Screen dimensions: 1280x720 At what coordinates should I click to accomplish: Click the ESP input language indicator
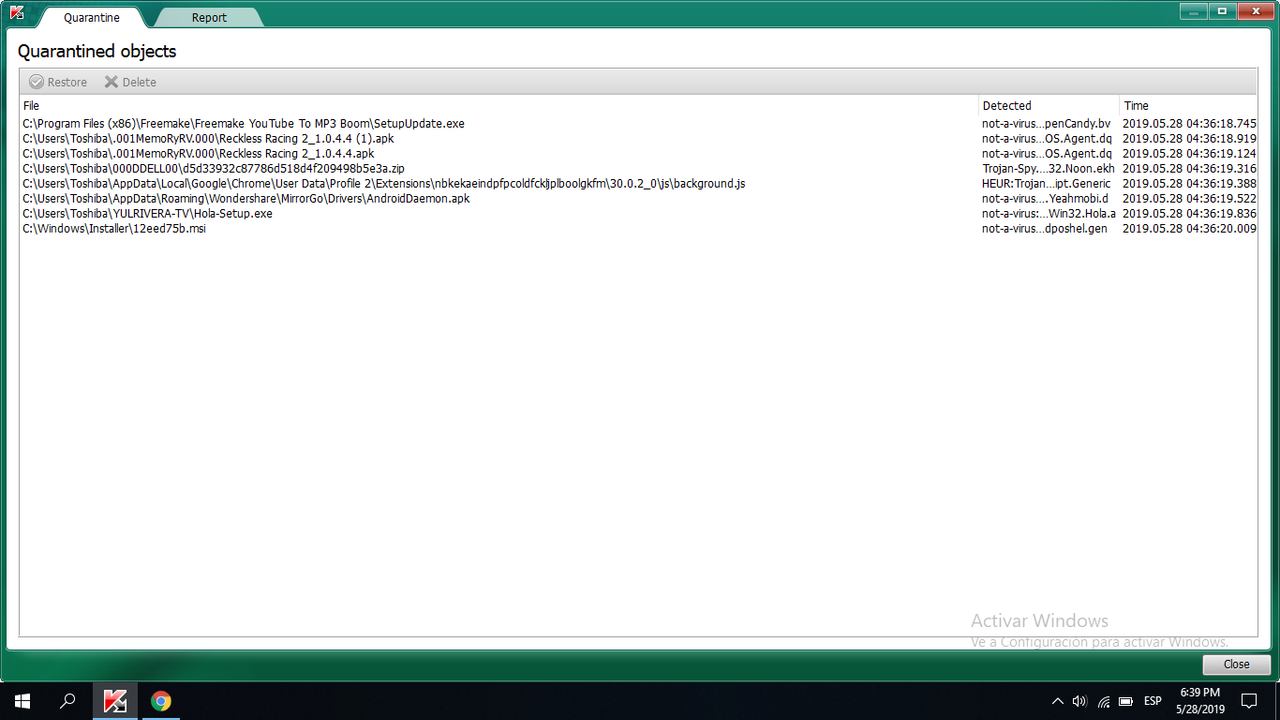(x=1153, y=701)
